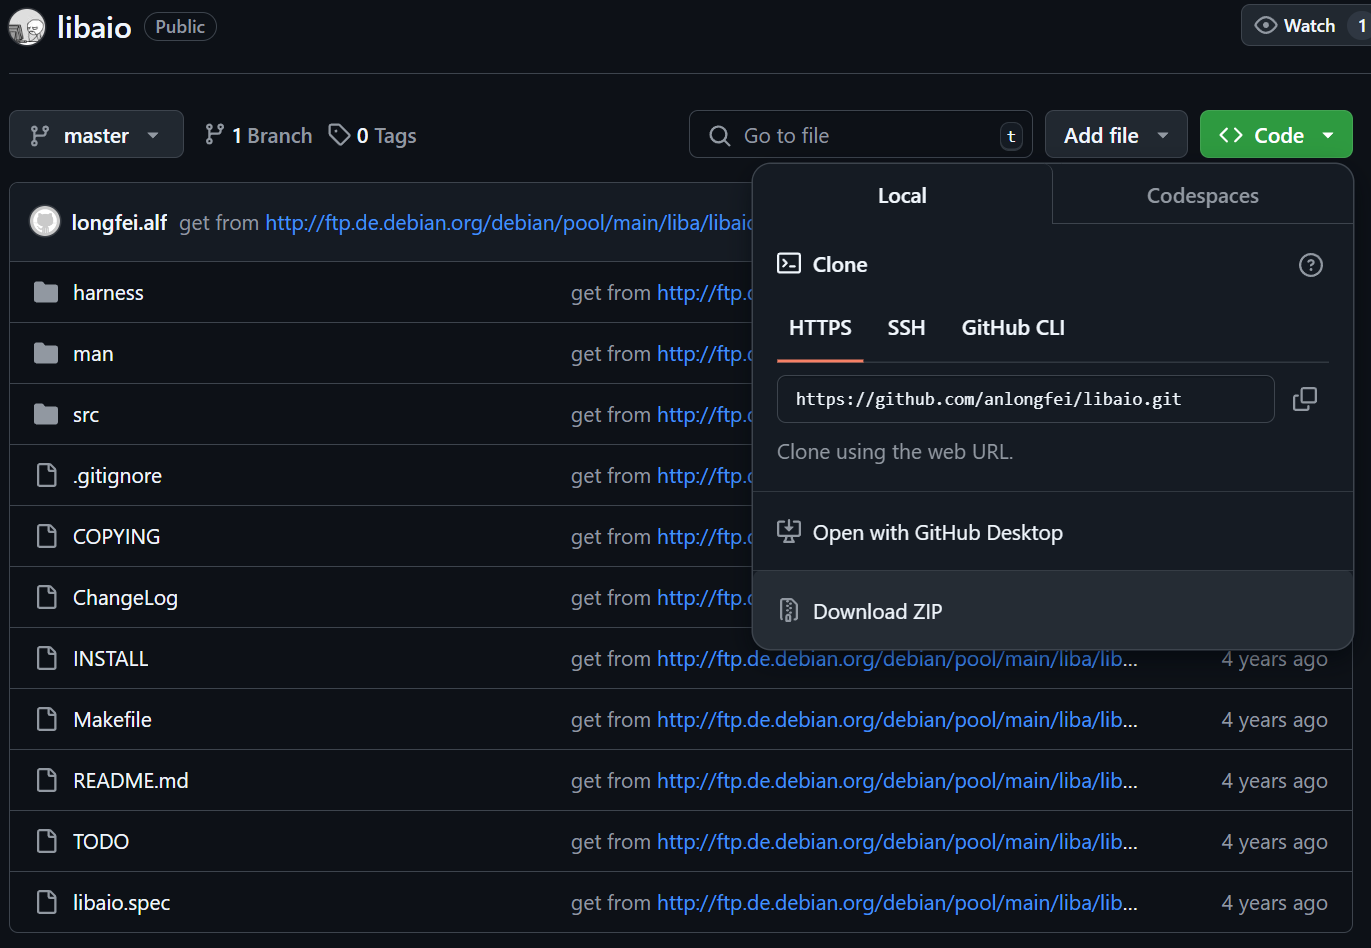This screenshot has height=948, width=1371.
Task: Open the INSTALL file
Action: pos(110,658)
